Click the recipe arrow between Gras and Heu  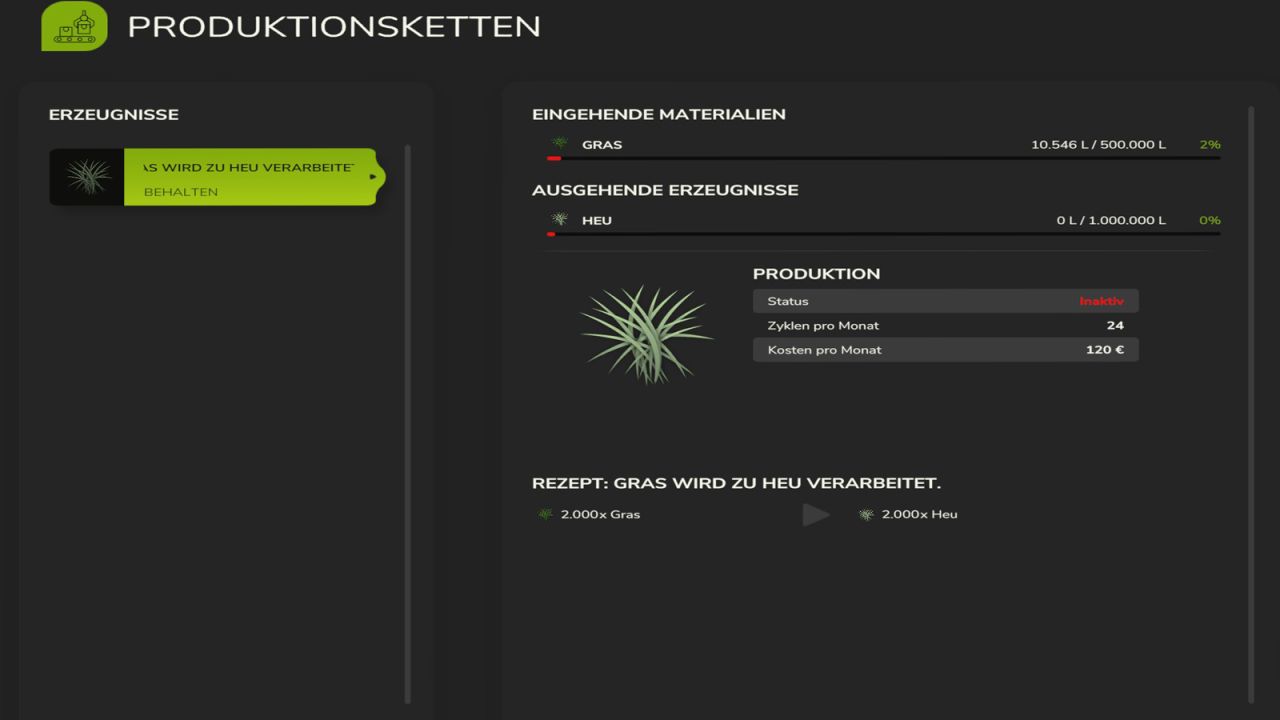pos(816,514)
